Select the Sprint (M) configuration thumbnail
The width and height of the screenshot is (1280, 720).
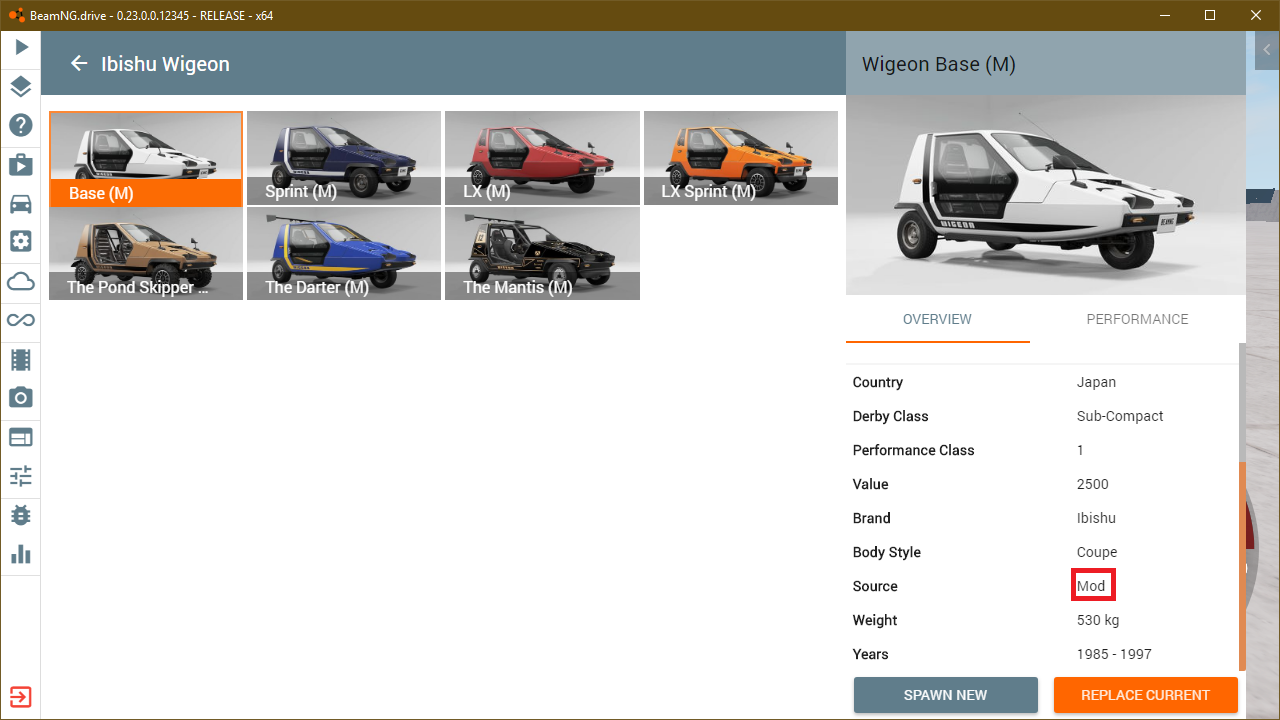coord(344,158)
